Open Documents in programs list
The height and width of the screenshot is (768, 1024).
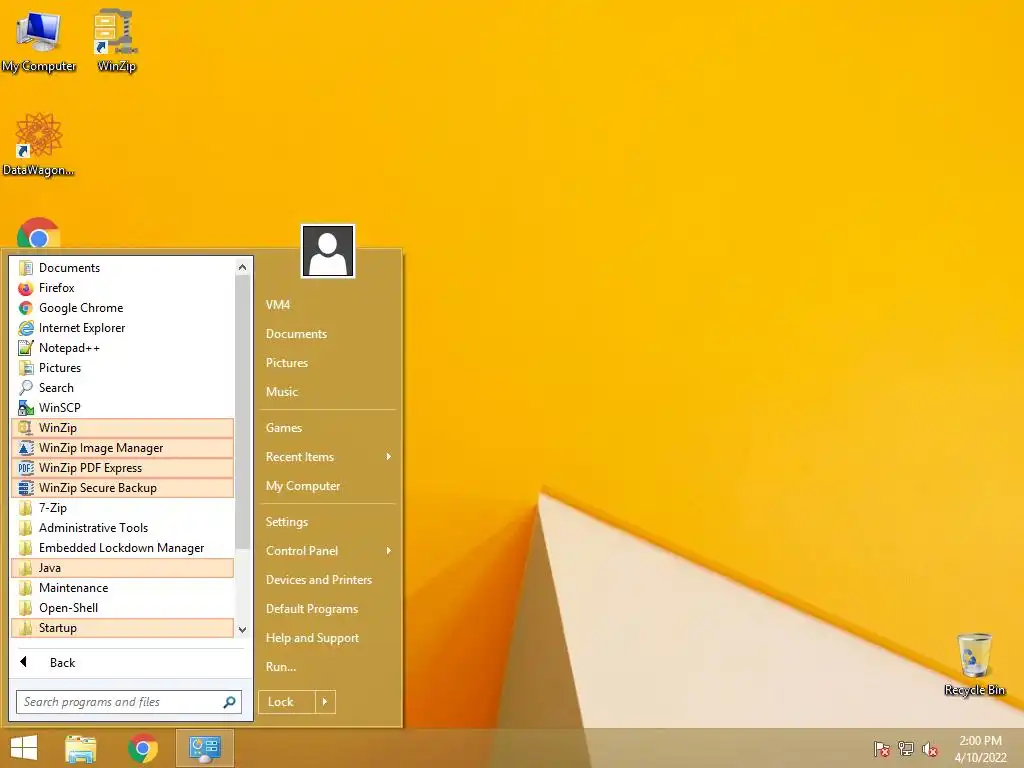[x=123, y=268]
